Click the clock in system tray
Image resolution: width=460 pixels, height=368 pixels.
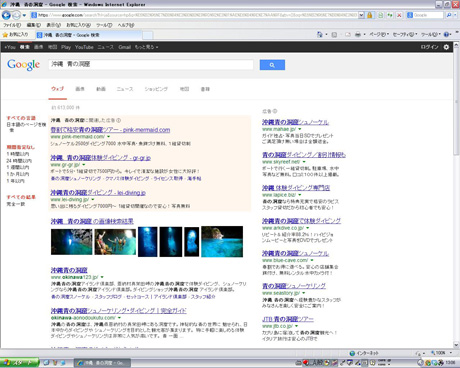click(x=450, y=362)
